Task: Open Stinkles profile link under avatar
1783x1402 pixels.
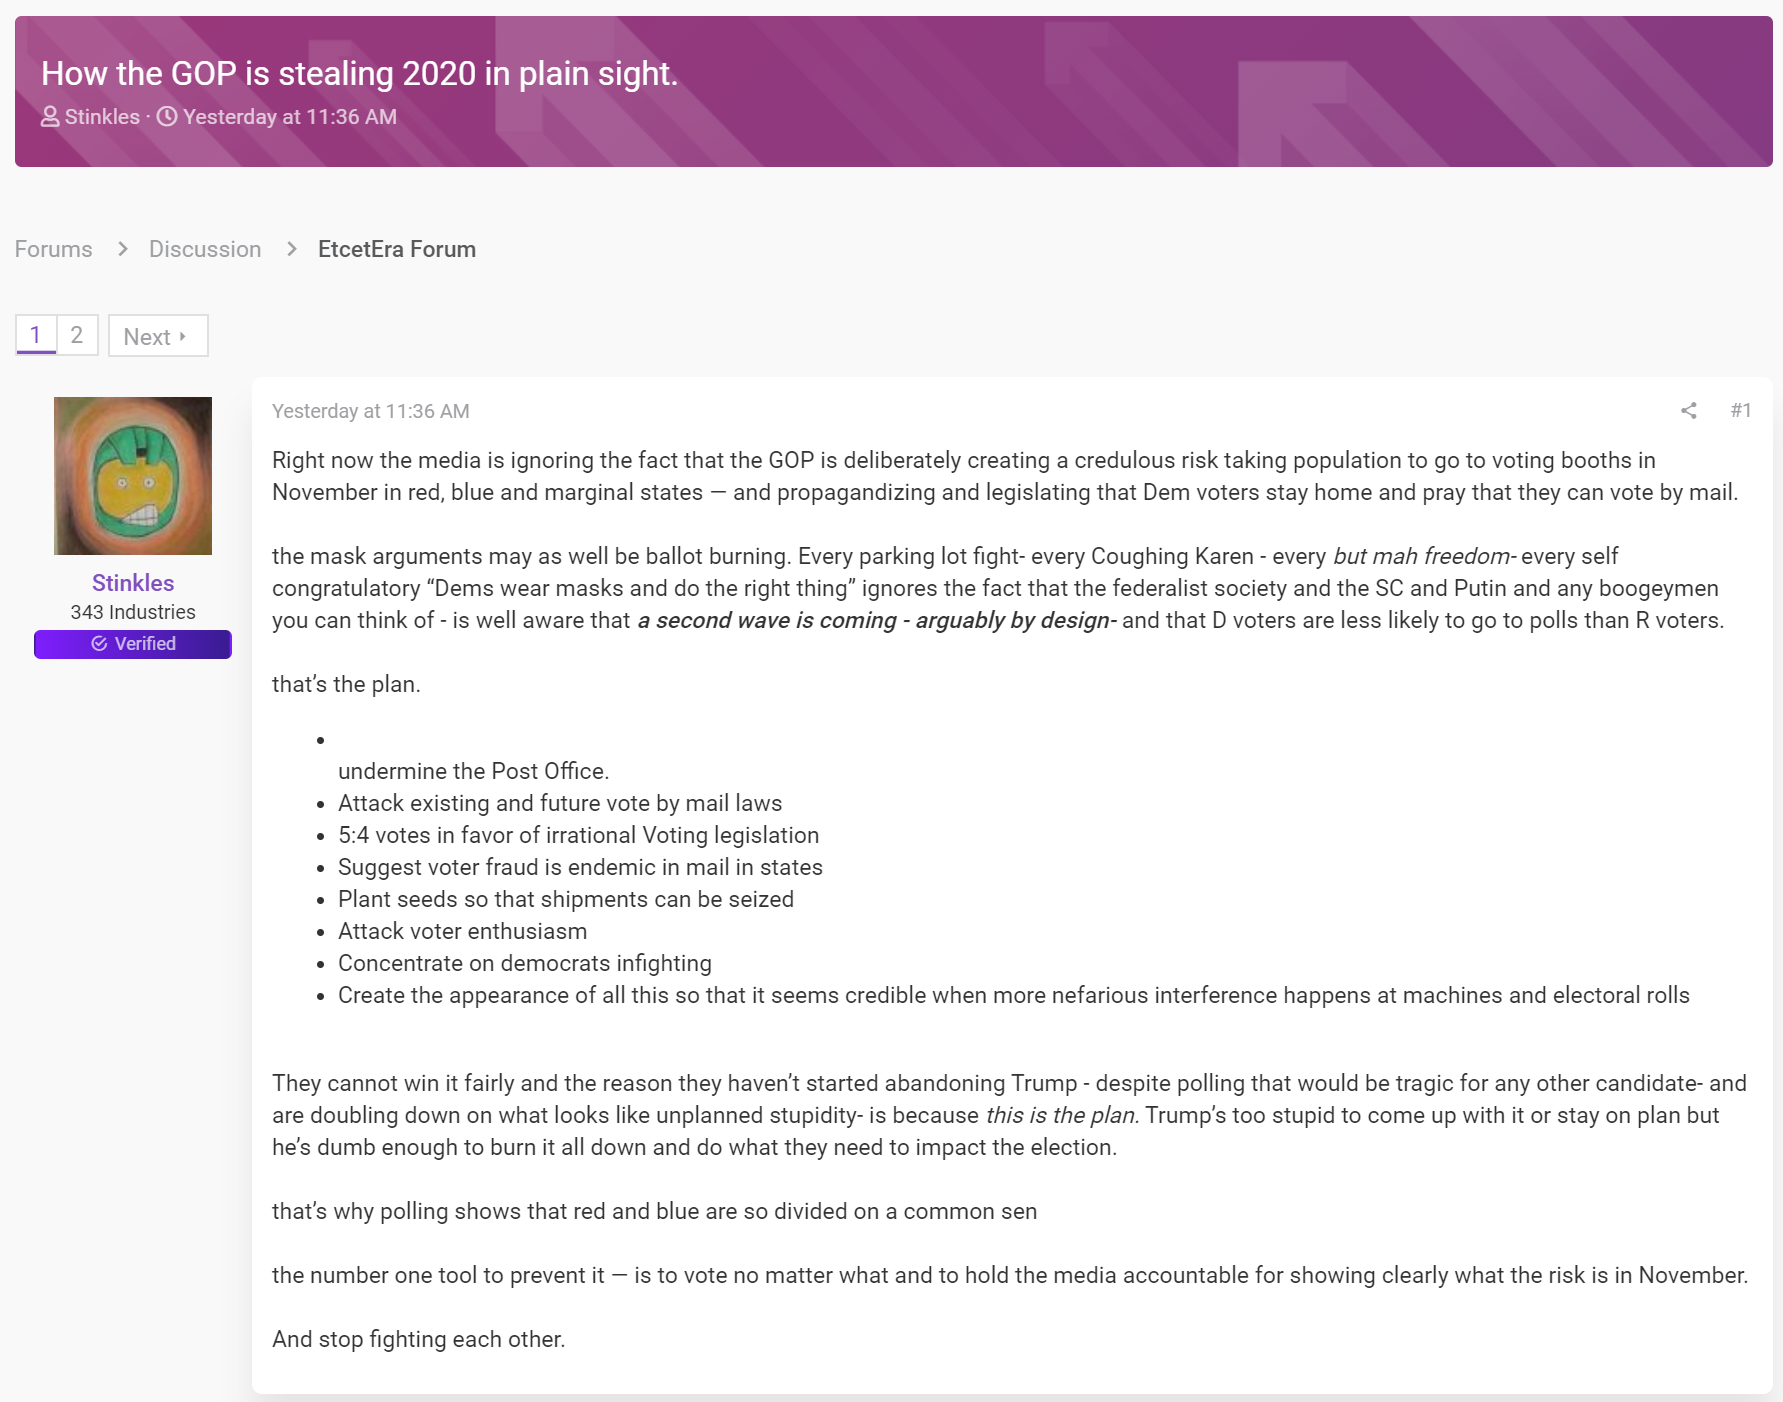Action: pos(133,583)
